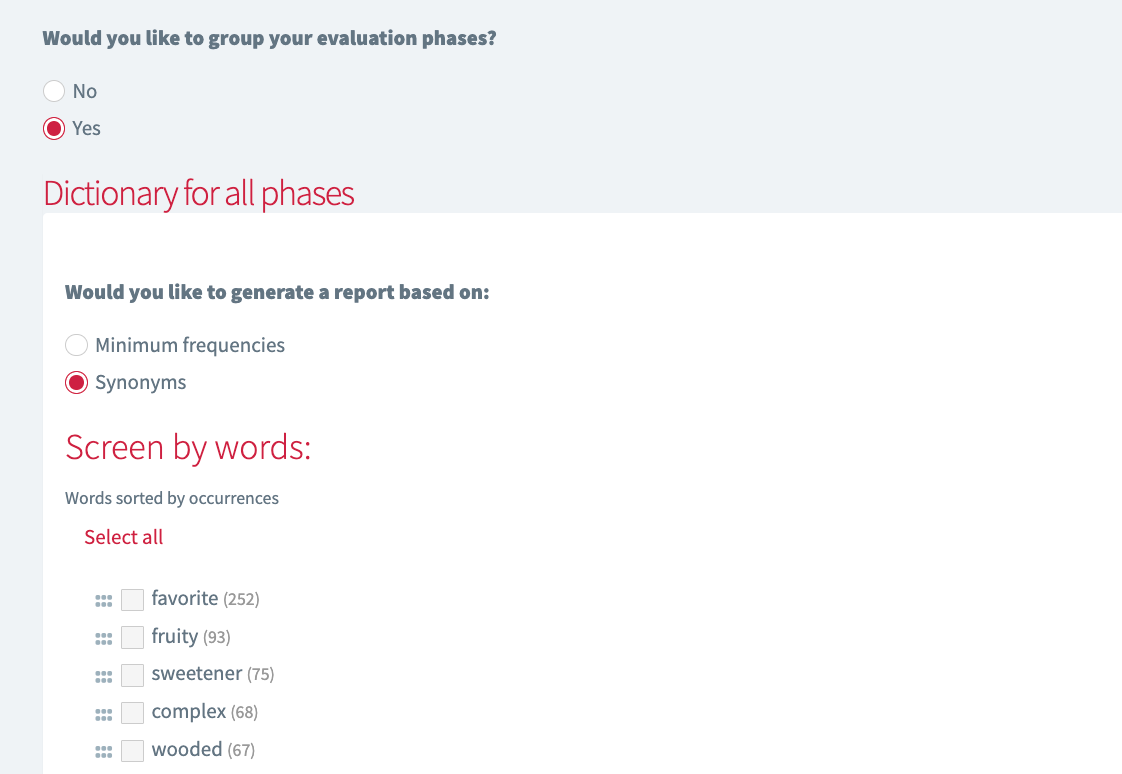
Task: Check the 'sweetener' word checkbox
Action: tap(132, 675)
